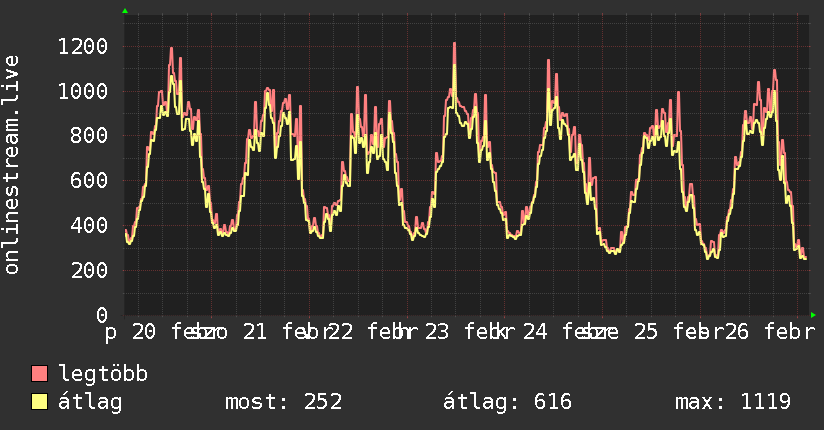Click the x-axis date label 26 febr
This screenshot has width=824, height=430.
tap(770, 332)
